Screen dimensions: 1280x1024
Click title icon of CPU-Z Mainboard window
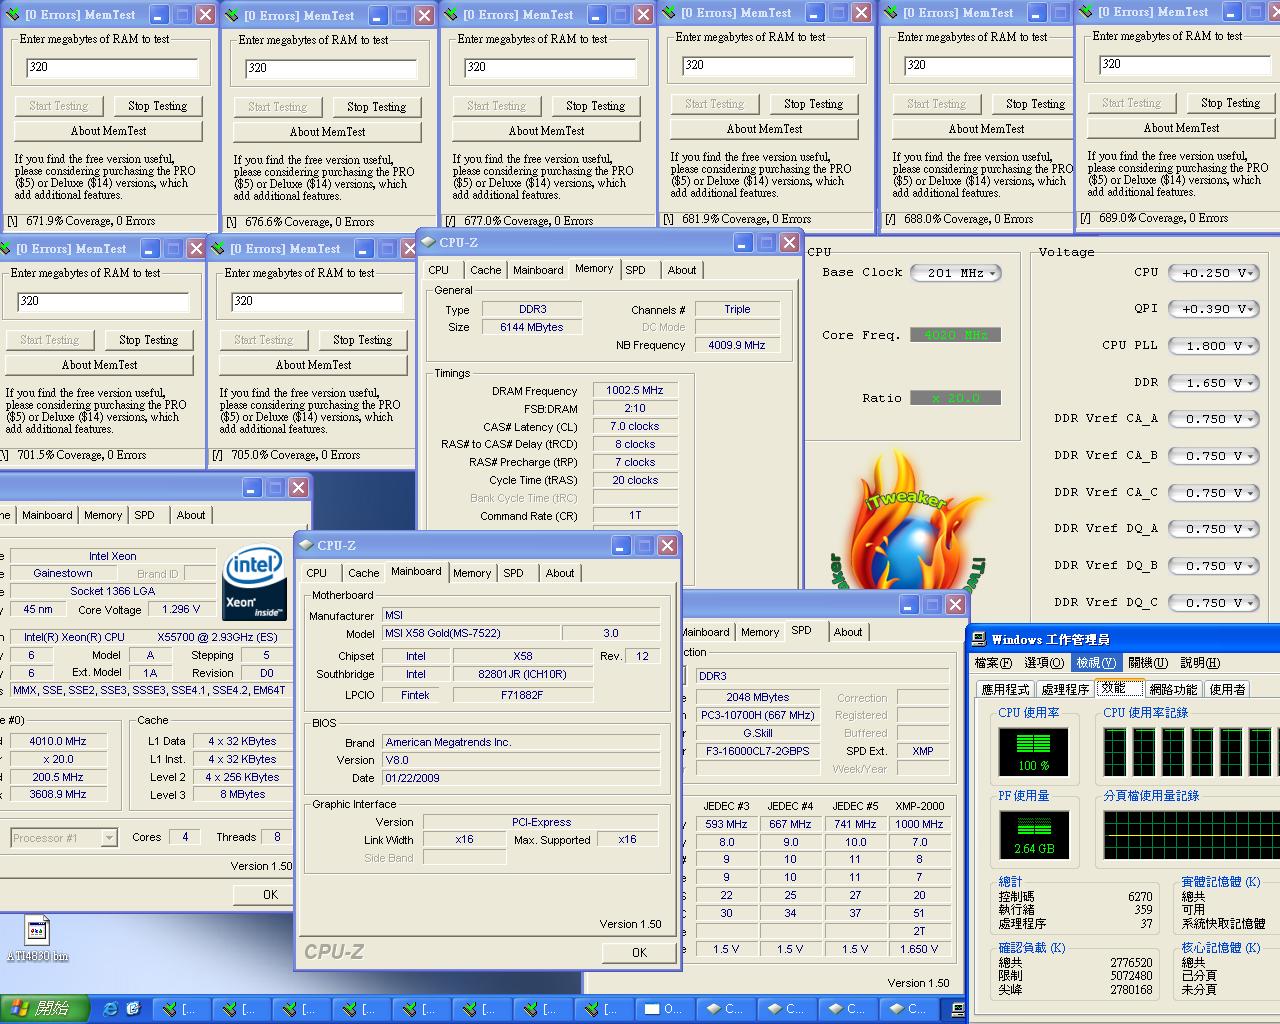click(306, 545)
